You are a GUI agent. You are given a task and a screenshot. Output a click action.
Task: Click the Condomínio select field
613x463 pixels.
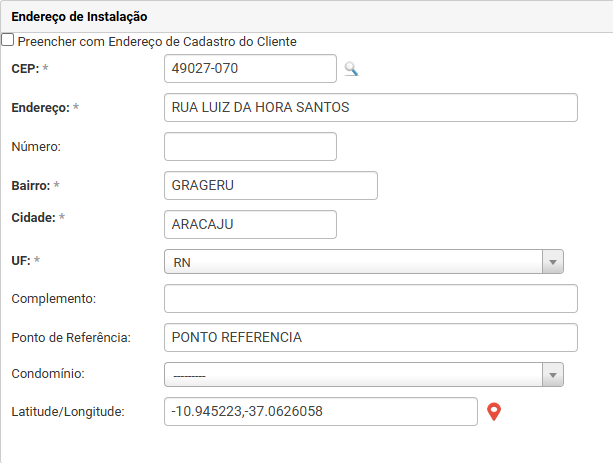(352, 374)
